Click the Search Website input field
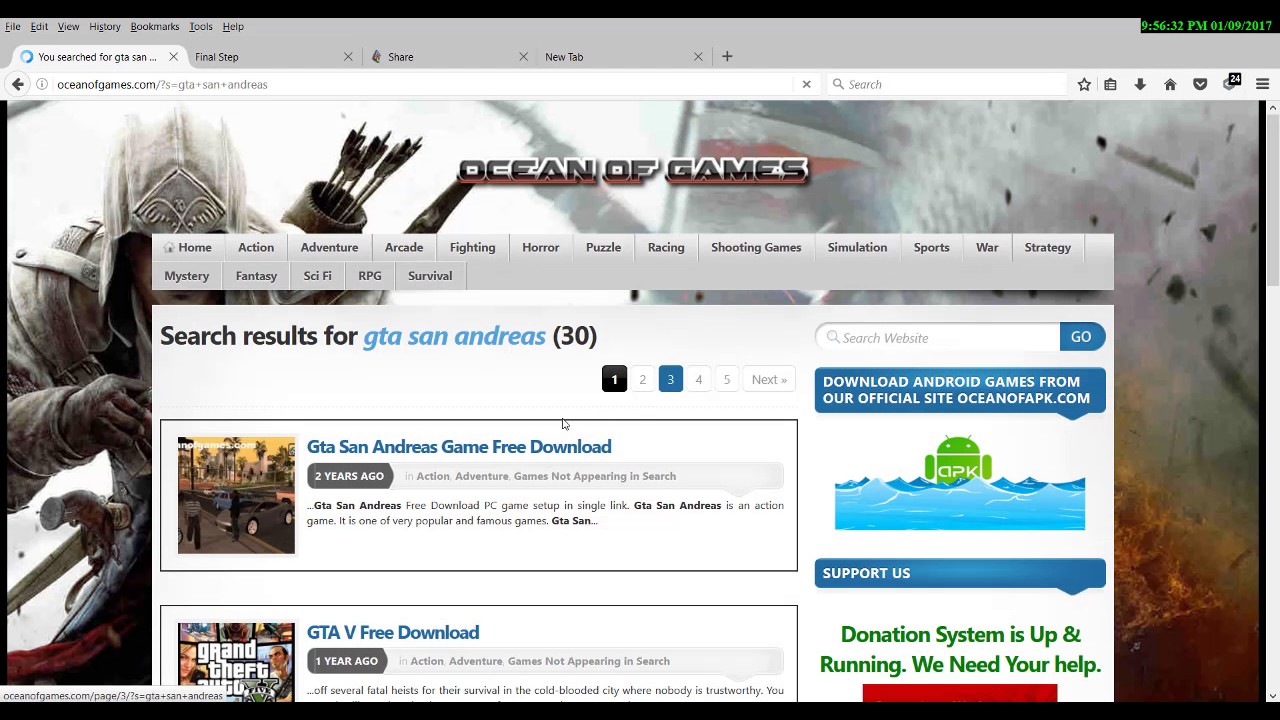The width and height of the screenshot is (1280, 720). tap(938, 338)
